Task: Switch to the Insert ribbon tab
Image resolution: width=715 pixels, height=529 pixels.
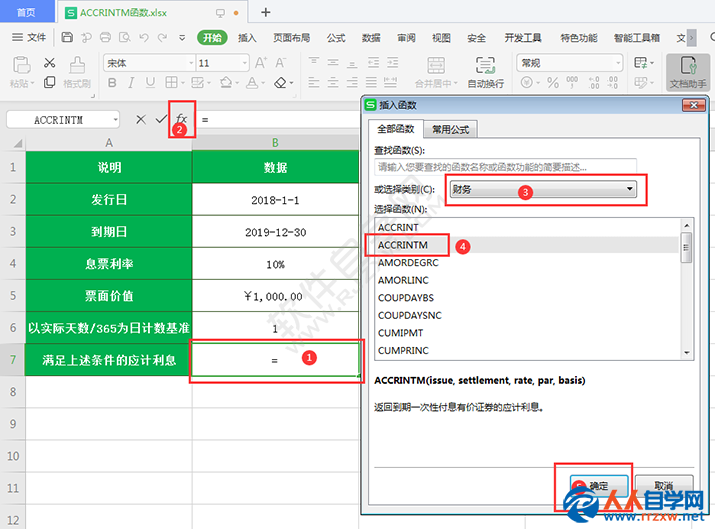Action: 247,38
